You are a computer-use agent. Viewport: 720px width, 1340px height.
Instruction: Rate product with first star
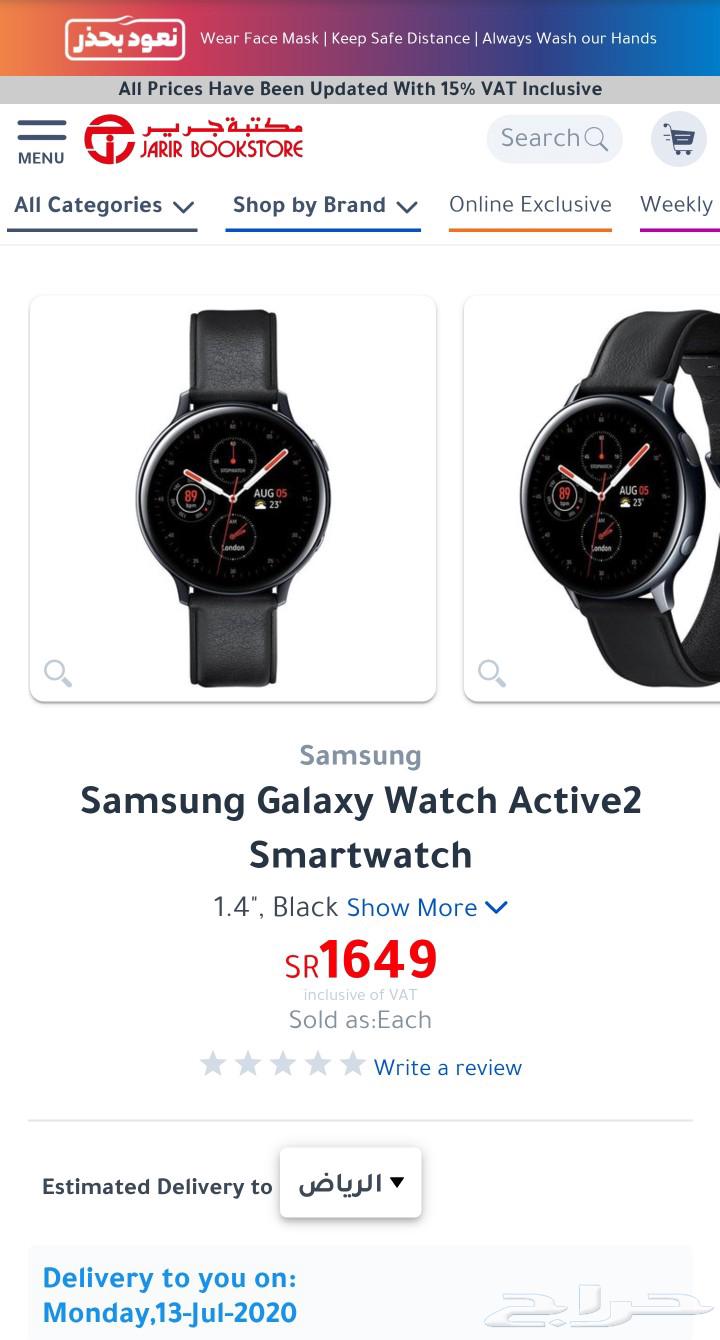[212, 1063]
